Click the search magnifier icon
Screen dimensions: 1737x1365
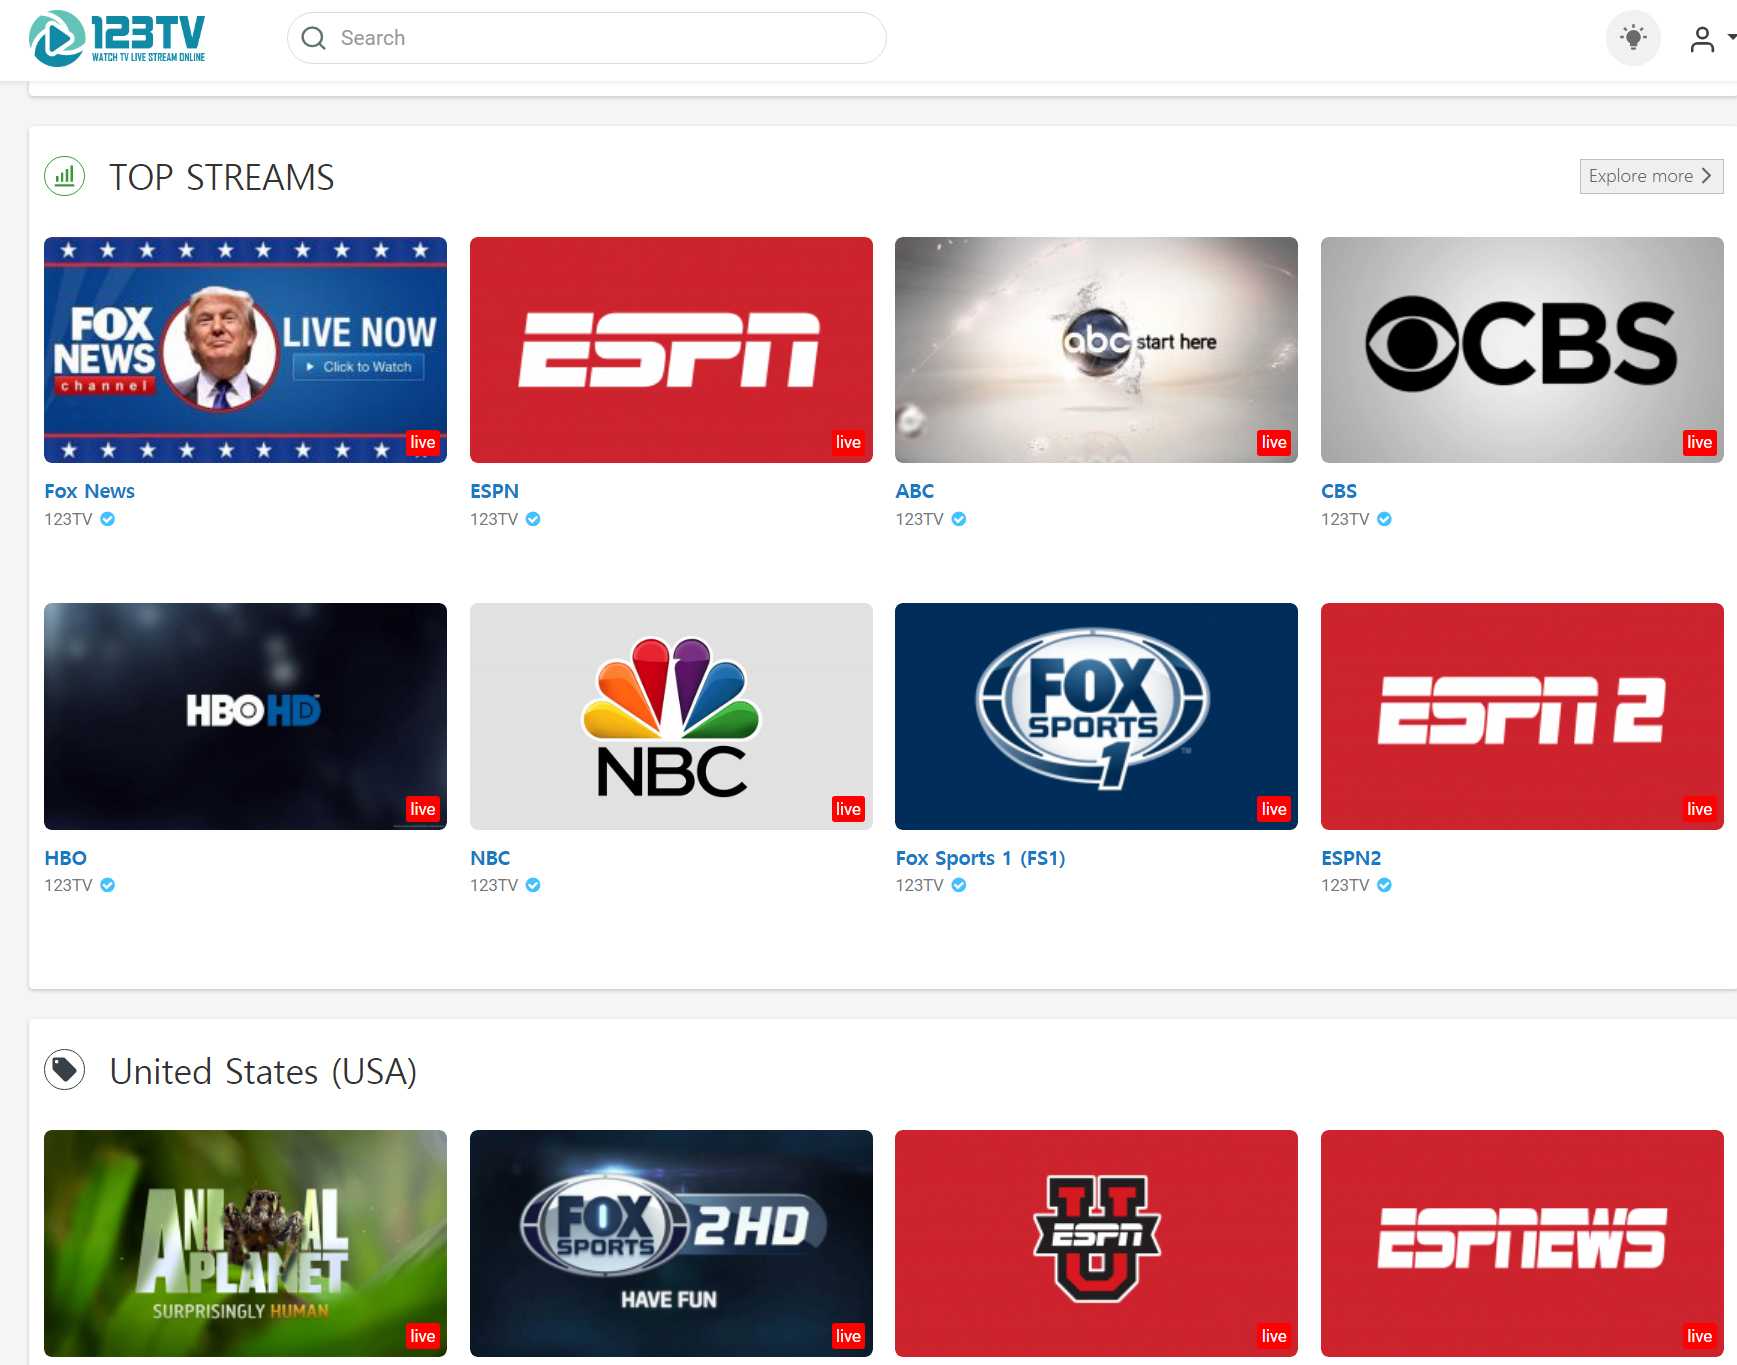click(x=313, y=38)
